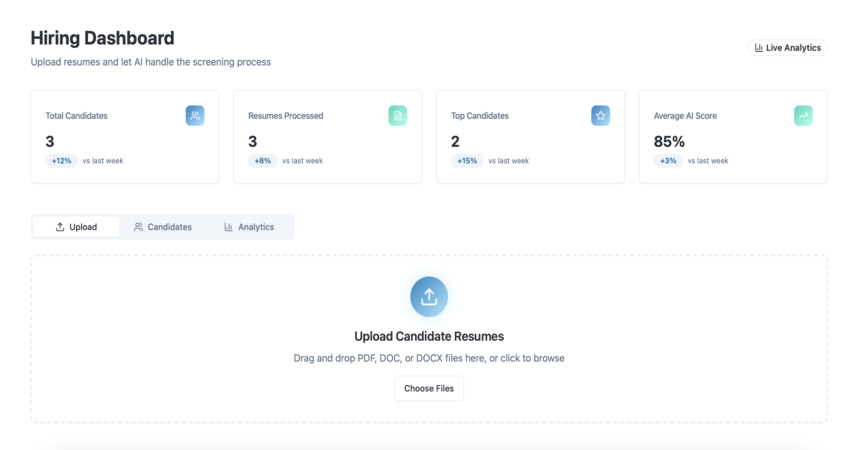856x450 pixels.
Task: Open Live Analytics button
Action: [788, 48]
